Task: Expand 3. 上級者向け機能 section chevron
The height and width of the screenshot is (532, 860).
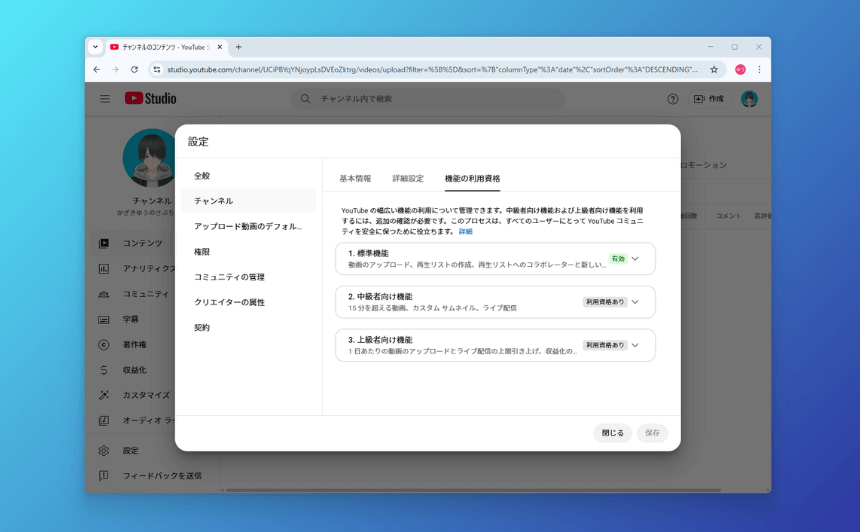Action: [x=635, y=346]
